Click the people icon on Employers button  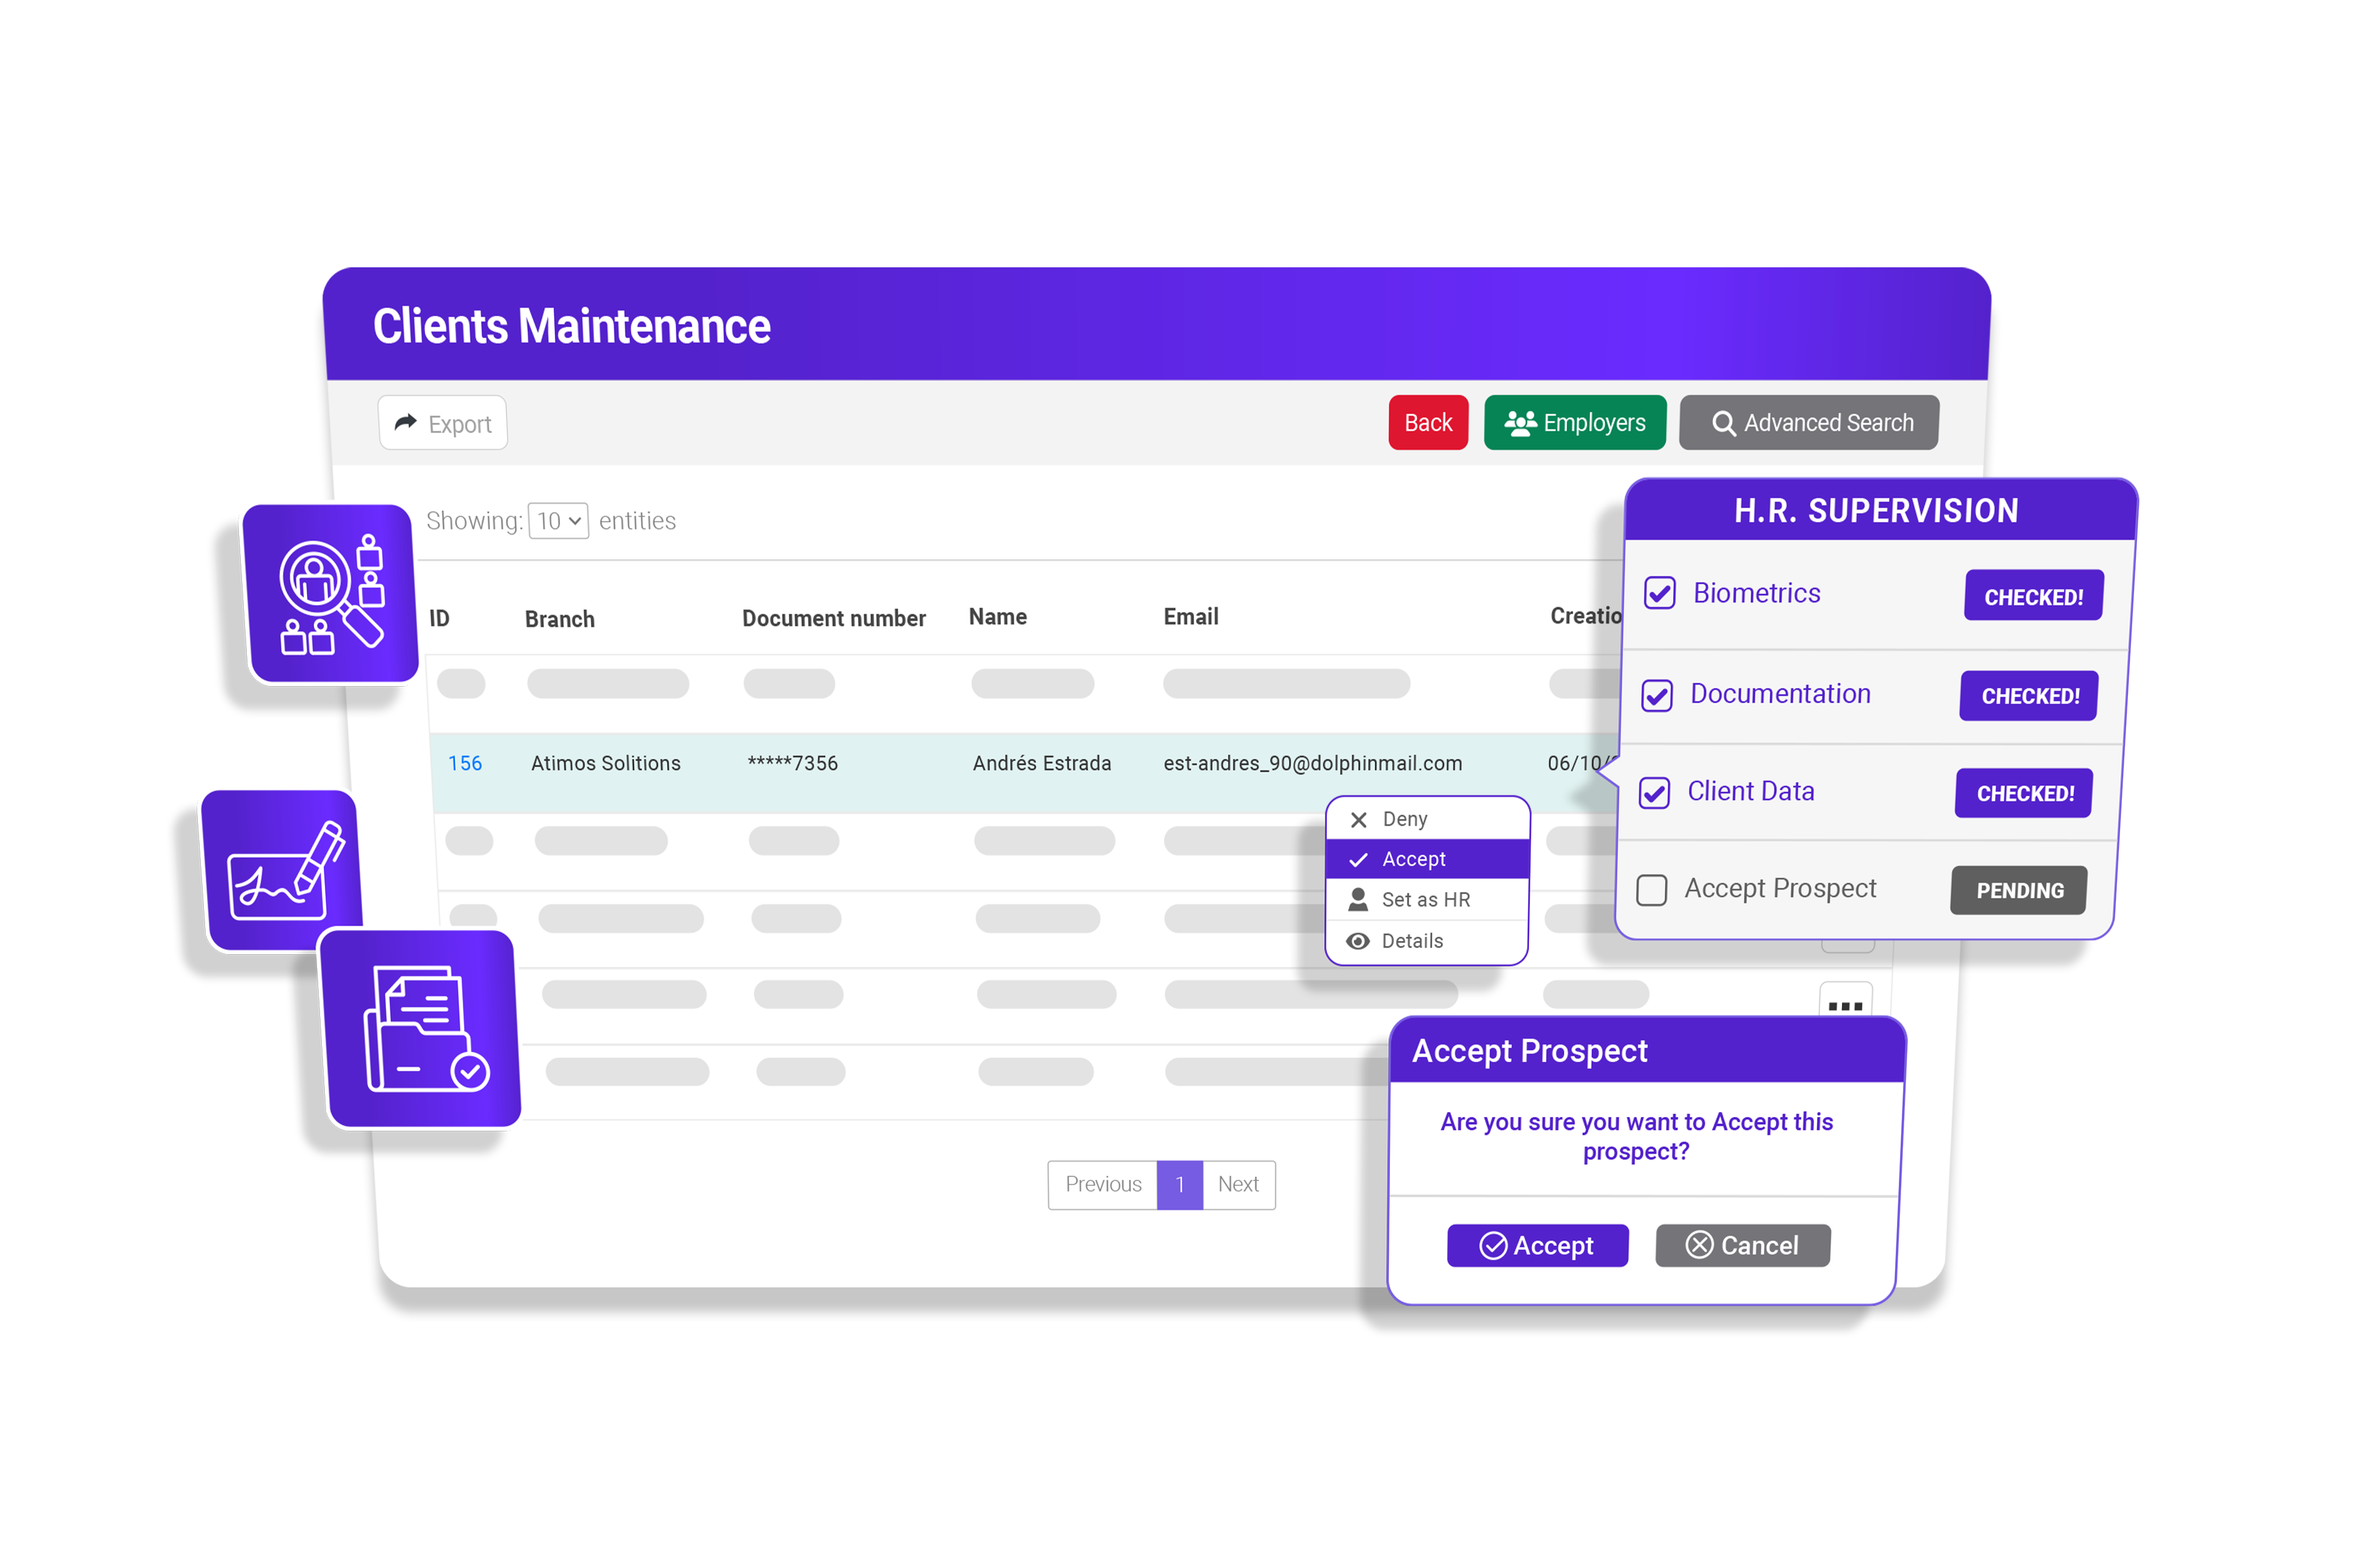click(x=1520, y=423)
